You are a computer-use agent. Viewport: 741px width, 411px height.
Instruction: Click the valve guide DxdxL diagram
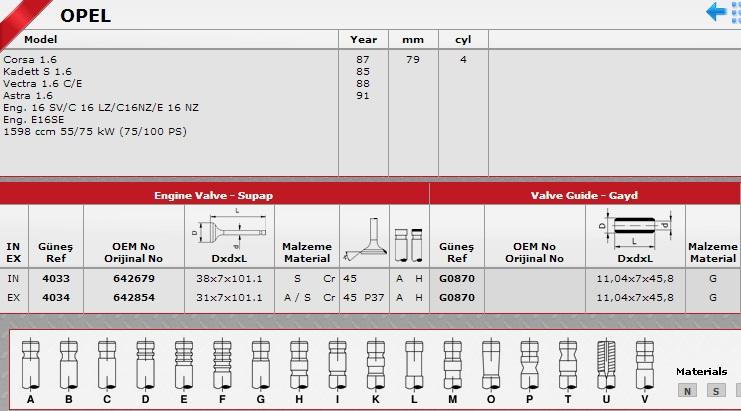(634, 230)
